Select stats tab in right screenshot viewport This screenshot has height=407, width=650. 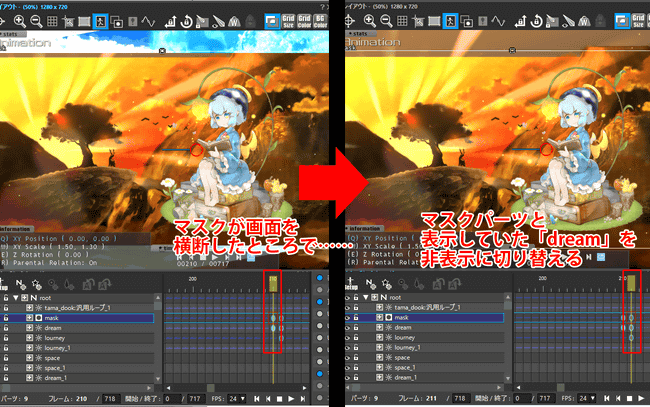(x=359, y=33)
